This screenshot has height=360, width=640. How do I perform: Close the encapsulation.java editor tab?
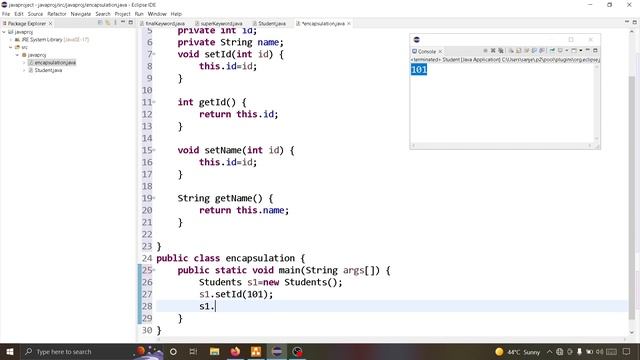(349, 24)
